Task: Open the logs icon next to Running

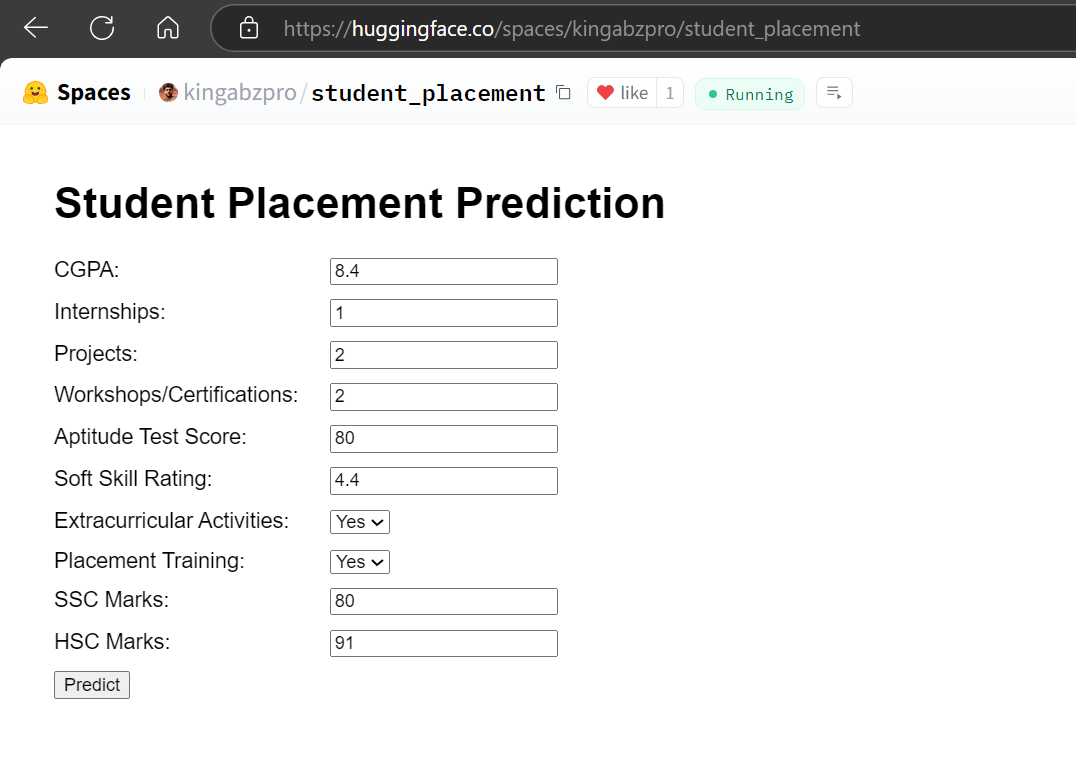Action: pos(834,93)
